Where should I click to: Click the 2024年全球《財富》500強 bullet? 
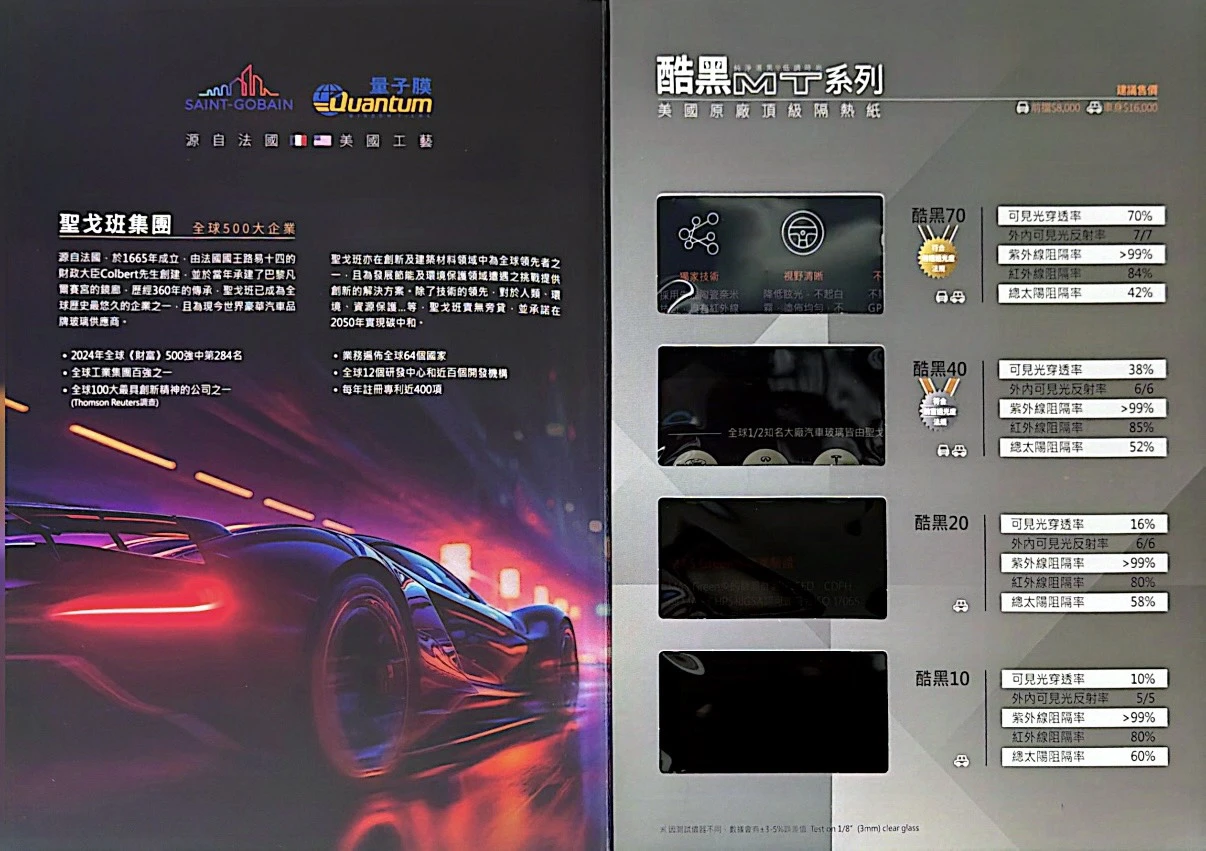pos(151,355)
